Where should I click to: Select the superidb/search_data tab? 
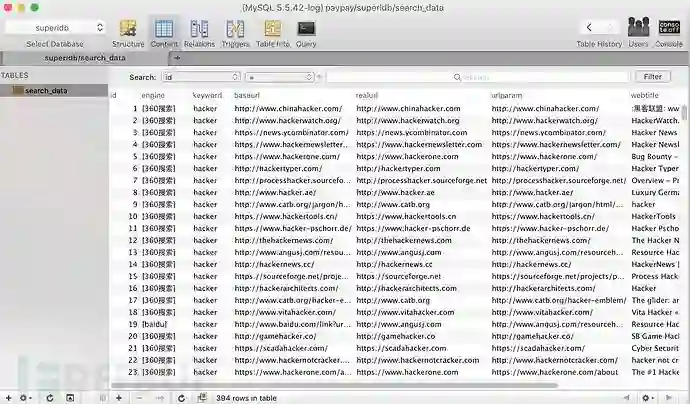pos(85,58)
